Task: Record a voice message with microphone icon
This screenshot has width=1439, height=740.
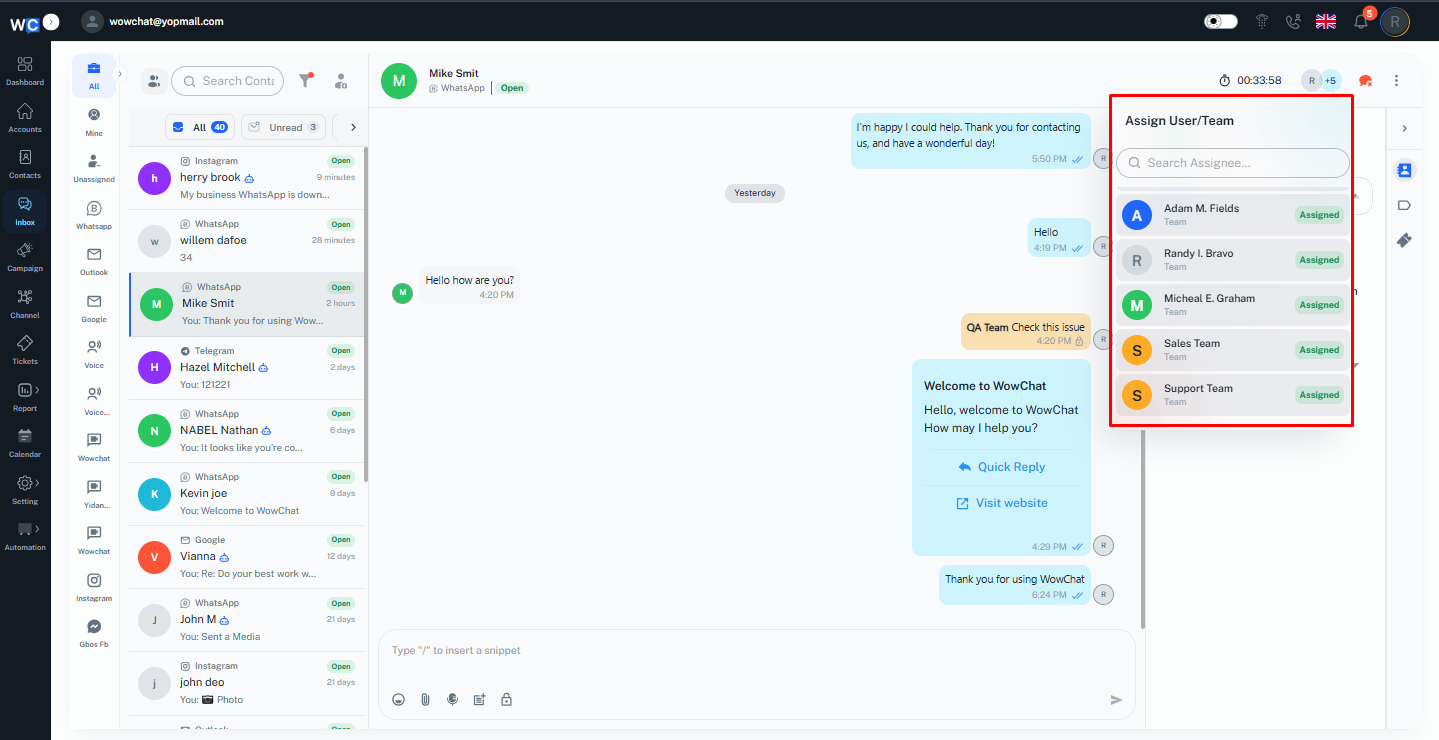Action: coord(452,700)
